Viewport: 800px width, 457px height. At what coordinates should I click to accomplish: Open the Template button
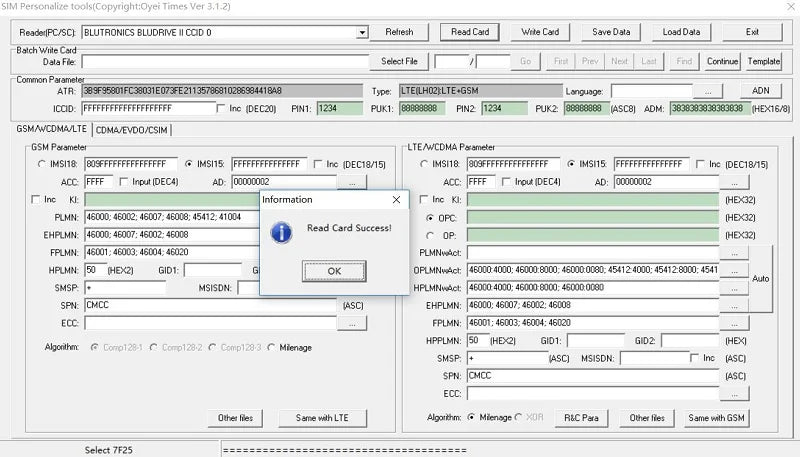pyautogui.click(x=764, y=61)
